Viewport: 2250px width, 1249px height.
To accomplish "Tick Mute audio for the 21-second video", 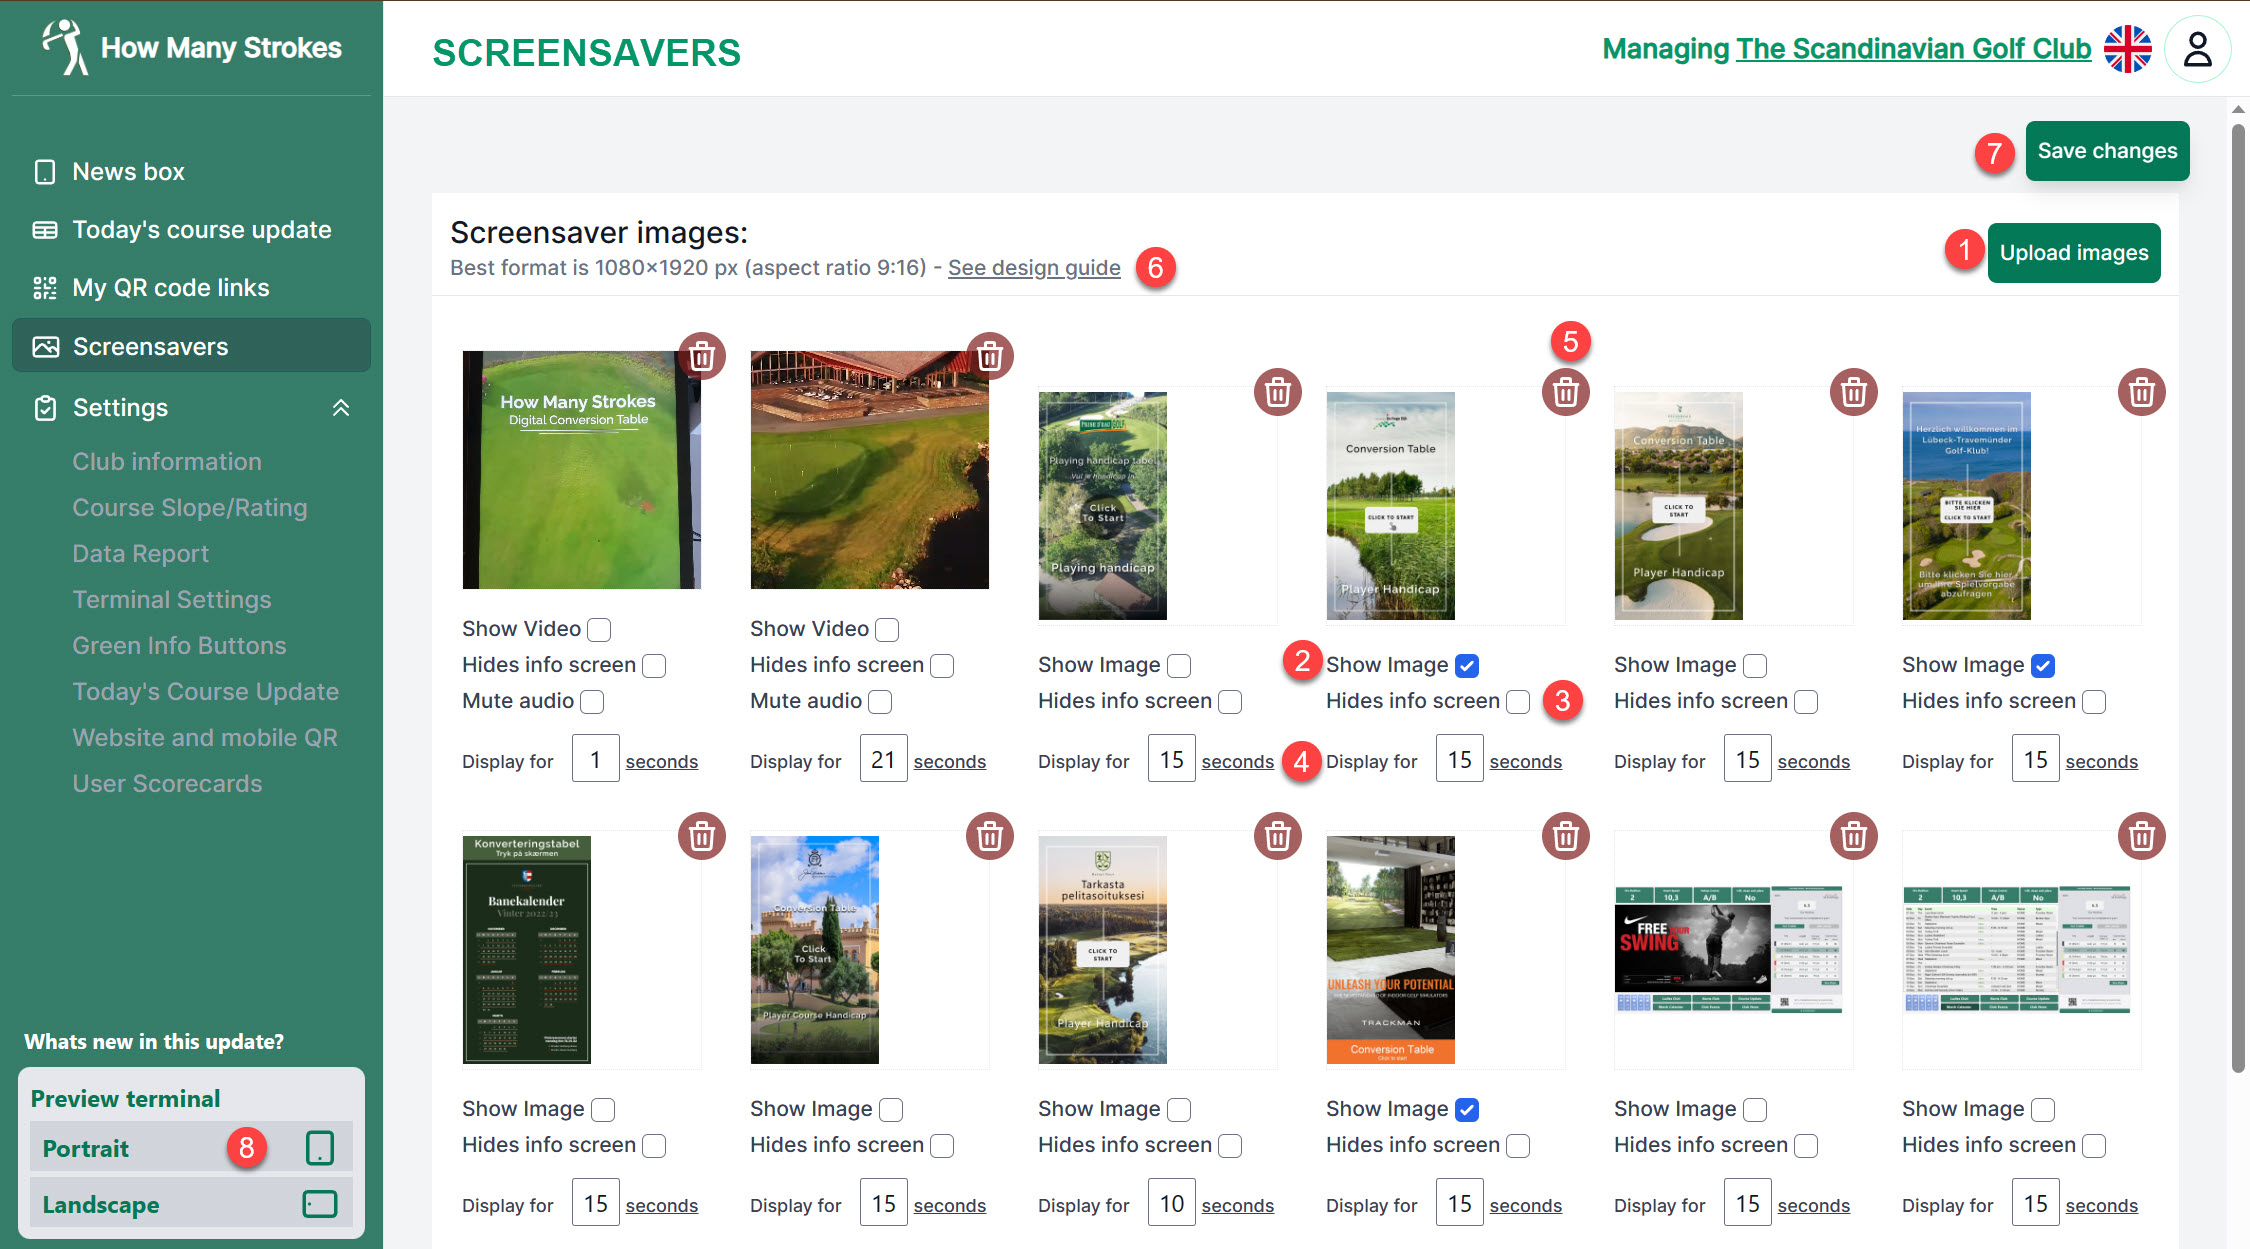I will (x=880, y=702).
